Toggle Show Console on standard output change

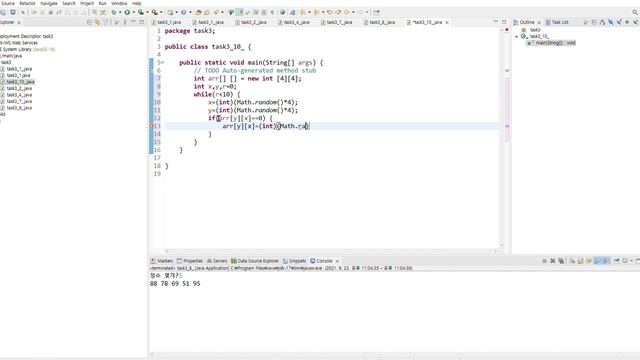pyautogui.click(x=598, y=261)
